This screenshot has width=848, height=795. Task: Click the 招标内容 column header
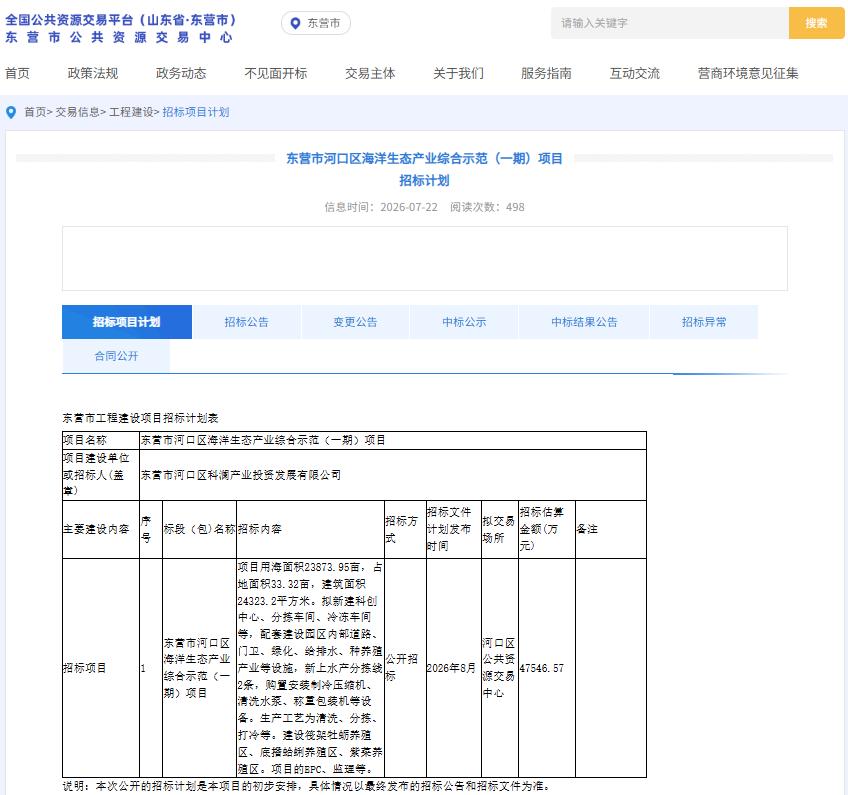[x=310, y=529]
